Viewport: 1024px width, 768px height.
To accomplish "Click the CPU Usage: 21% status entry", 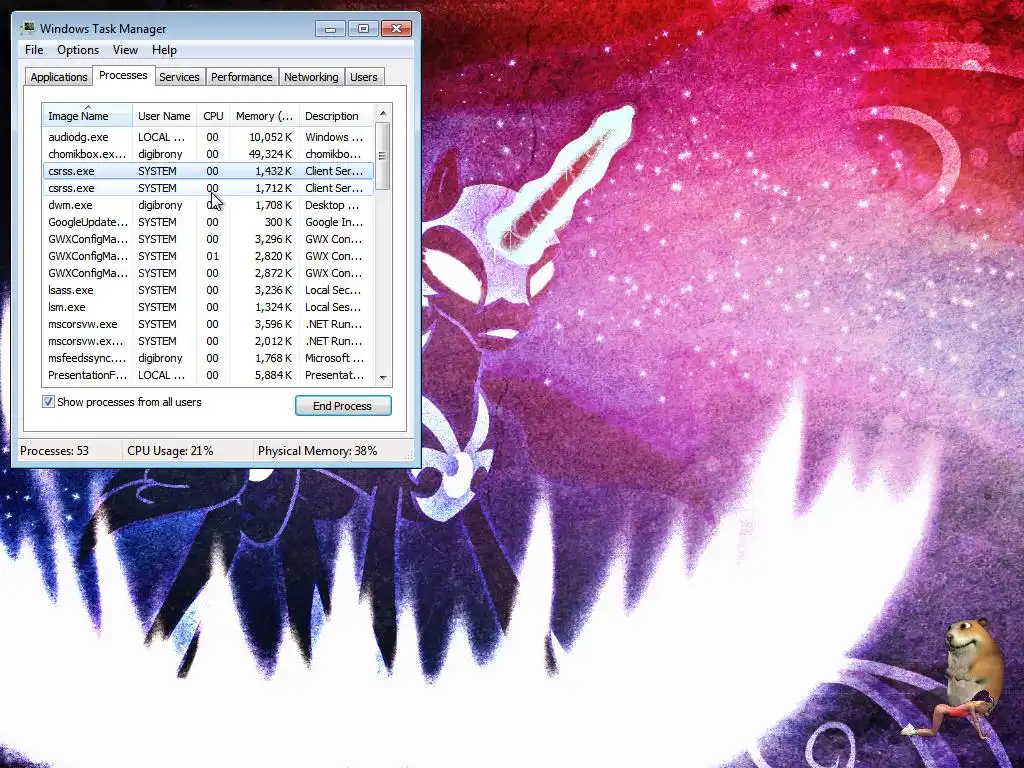I will [x=170, y=451].
